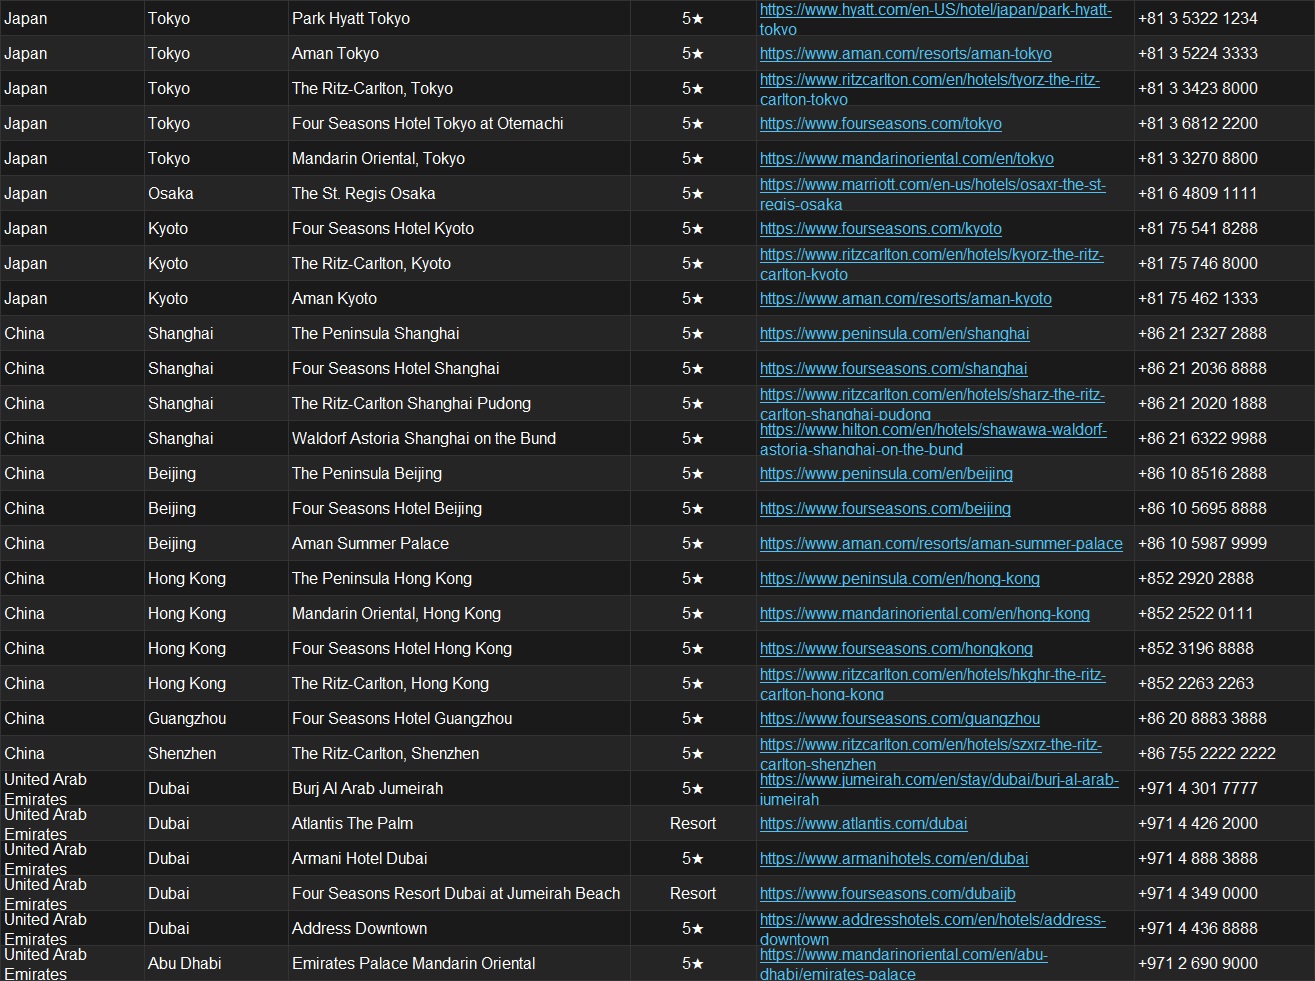Select the Aman Summer Palace name cell
Image resolution: width=1315 pixels, height=981 pixels.
coord(459,544)
